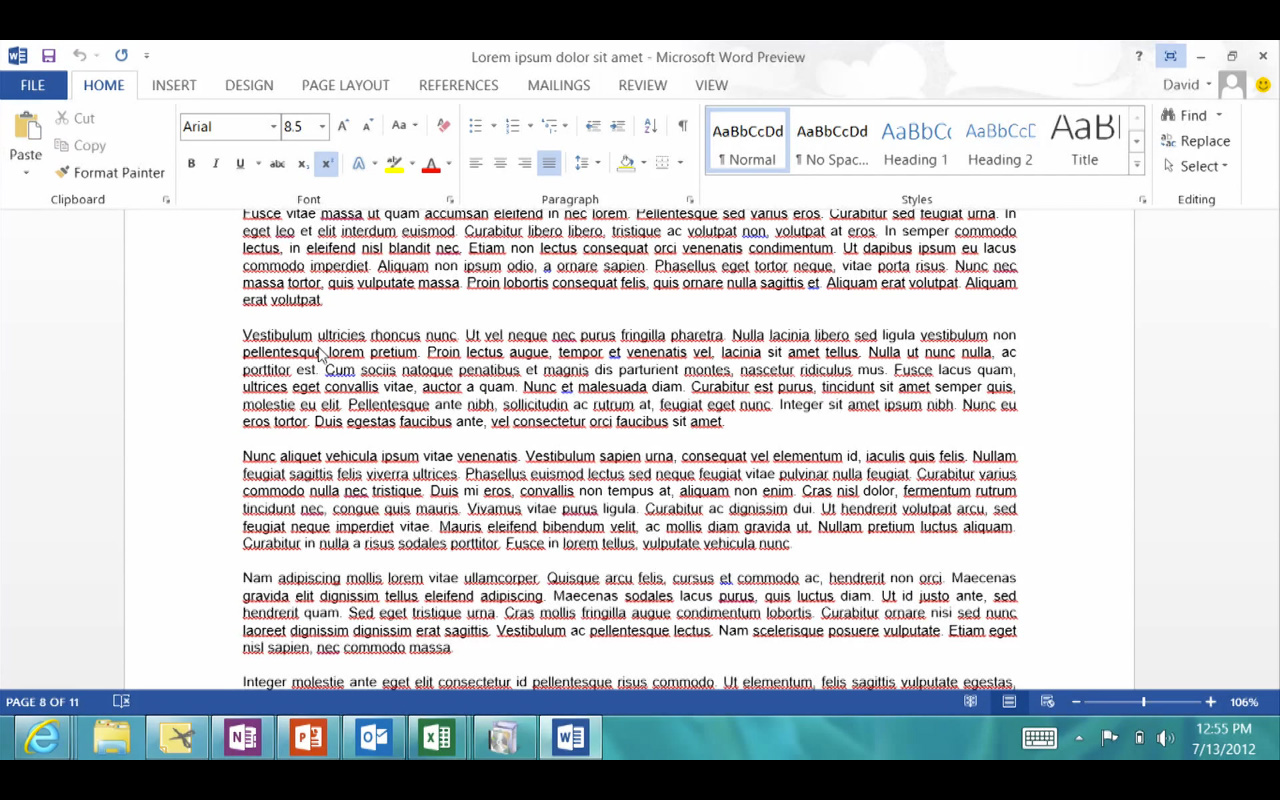Toggle Bold formatting
This screenshot has height=800, width=1280.
coord(191,163)
